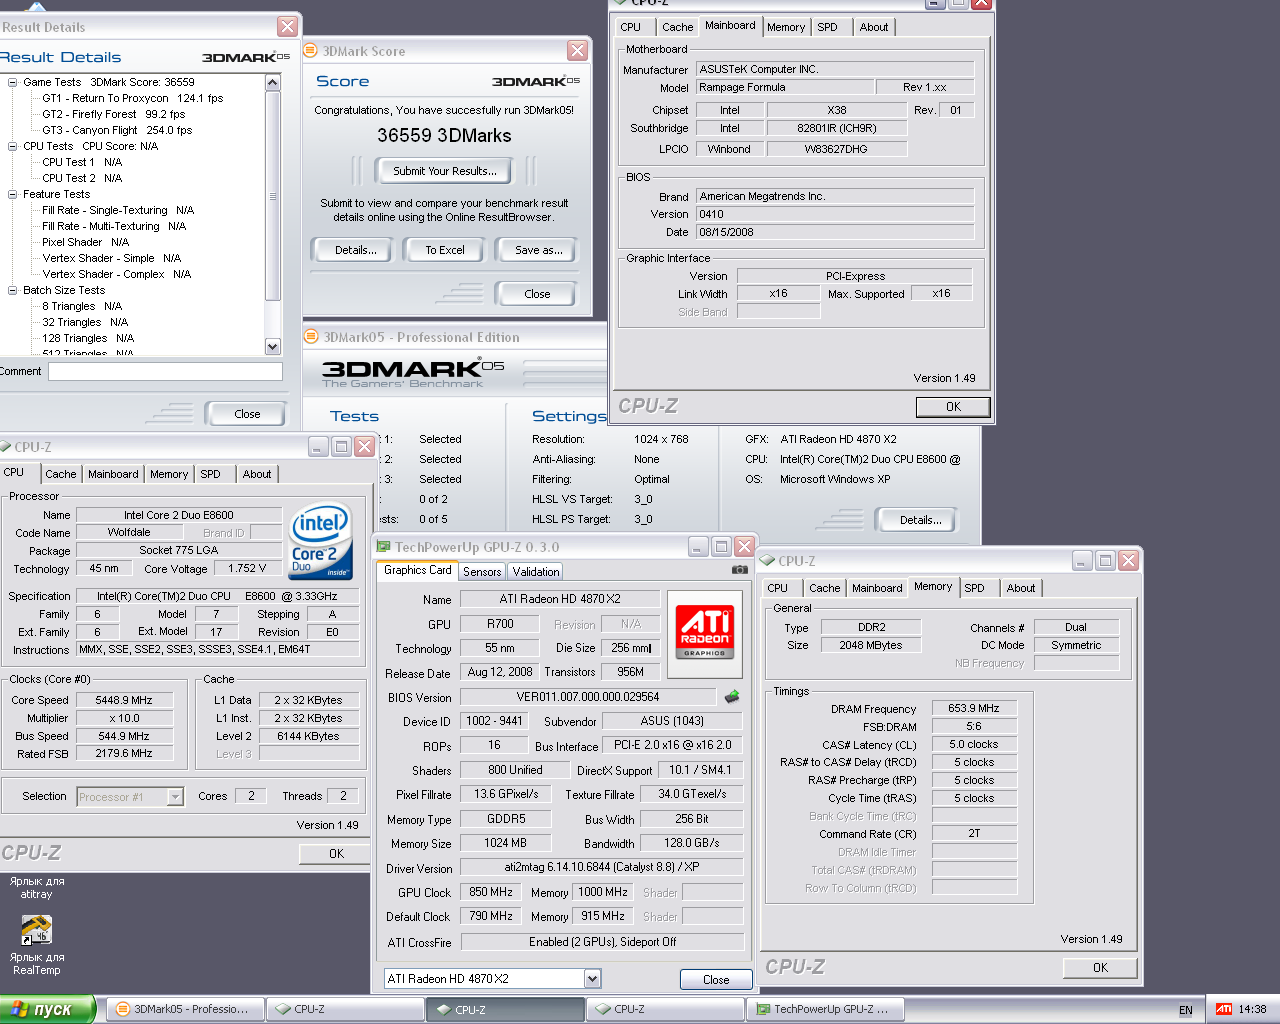
Task: Select the RealTemp shortcut desktop icon
Action: [36, 946]
